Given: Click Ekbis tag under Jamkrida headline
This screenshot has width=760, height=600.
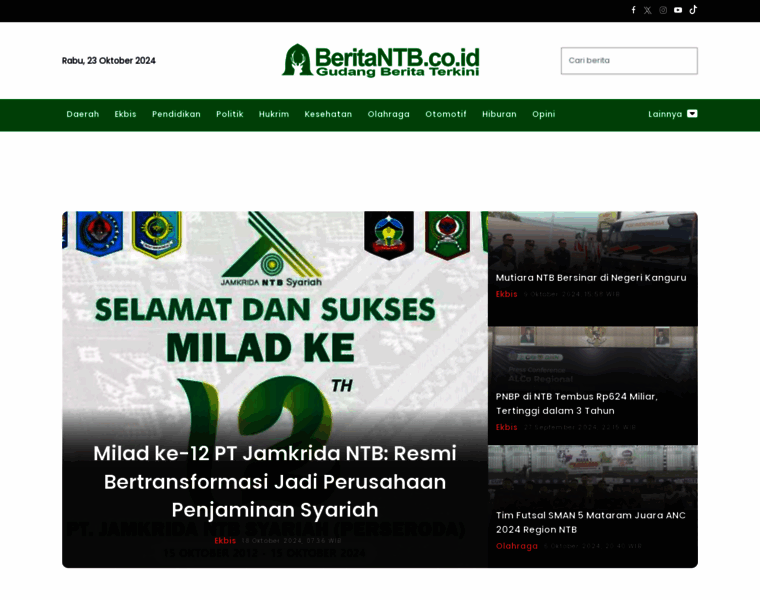Looking at the screenshot, I should (225, 540).
